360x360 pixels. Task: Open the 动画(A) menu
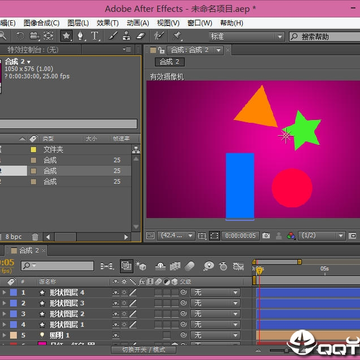pyautogui.click(x=138, y=23)
